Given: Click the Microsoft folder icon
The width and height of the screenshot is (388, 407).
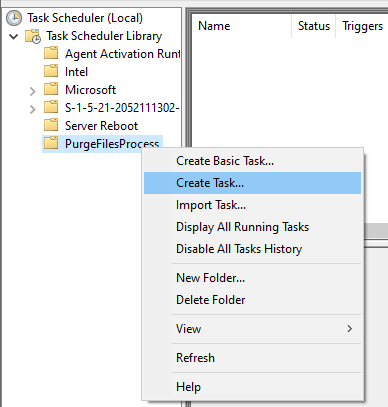Looking at the screenshot, I should 51,89.
